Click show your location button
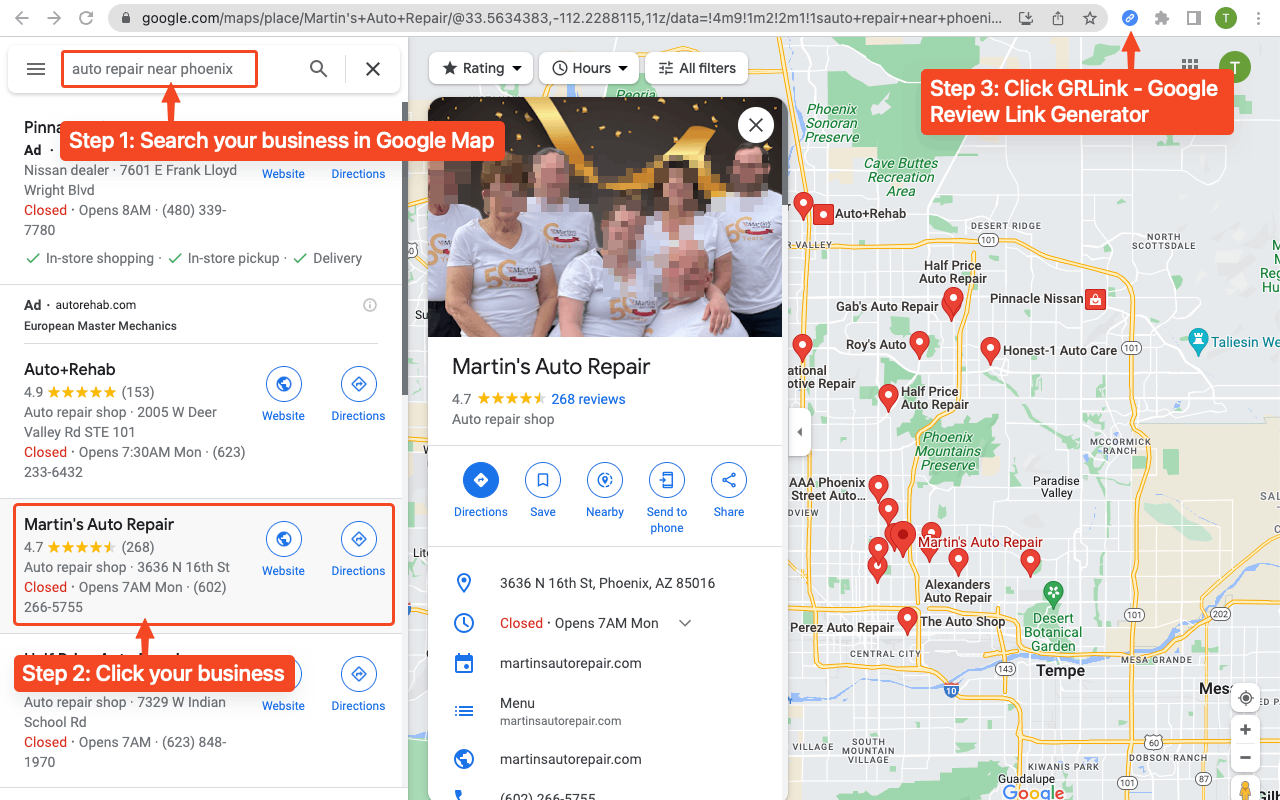This screenshot has width=1280, height=800. point(1245,697)
